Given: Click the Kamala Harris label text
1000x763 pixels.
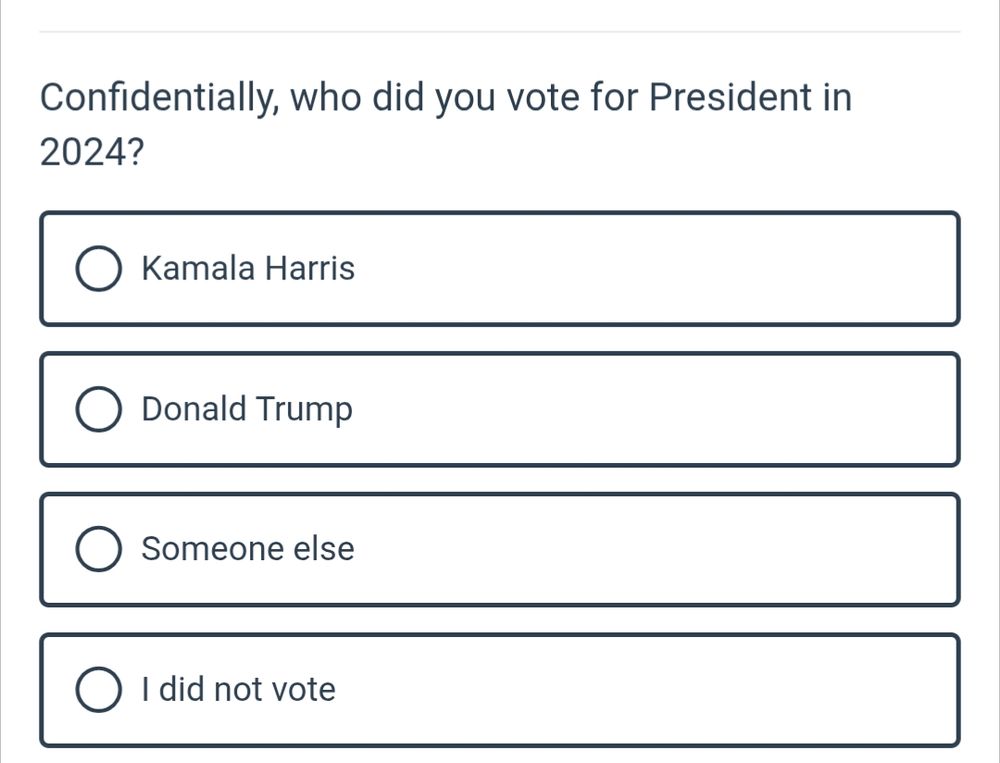Looking at the screenshot, I should click(248, 268).
